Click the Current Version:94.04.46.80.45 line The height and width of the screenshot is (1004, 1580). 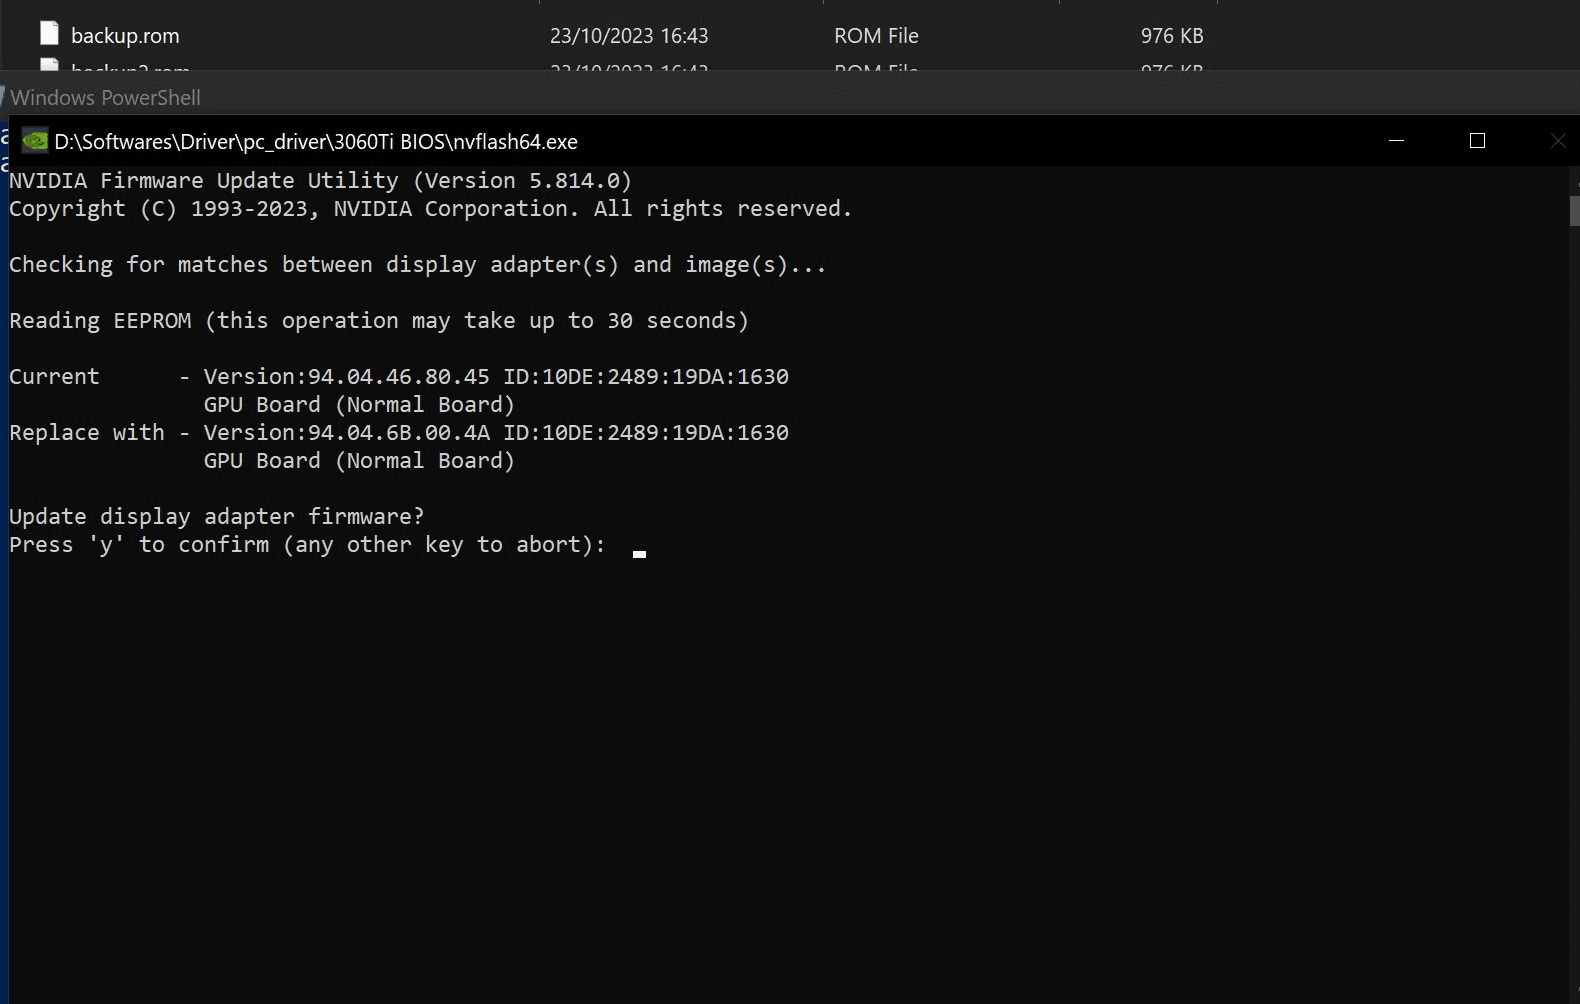[398, 377]
